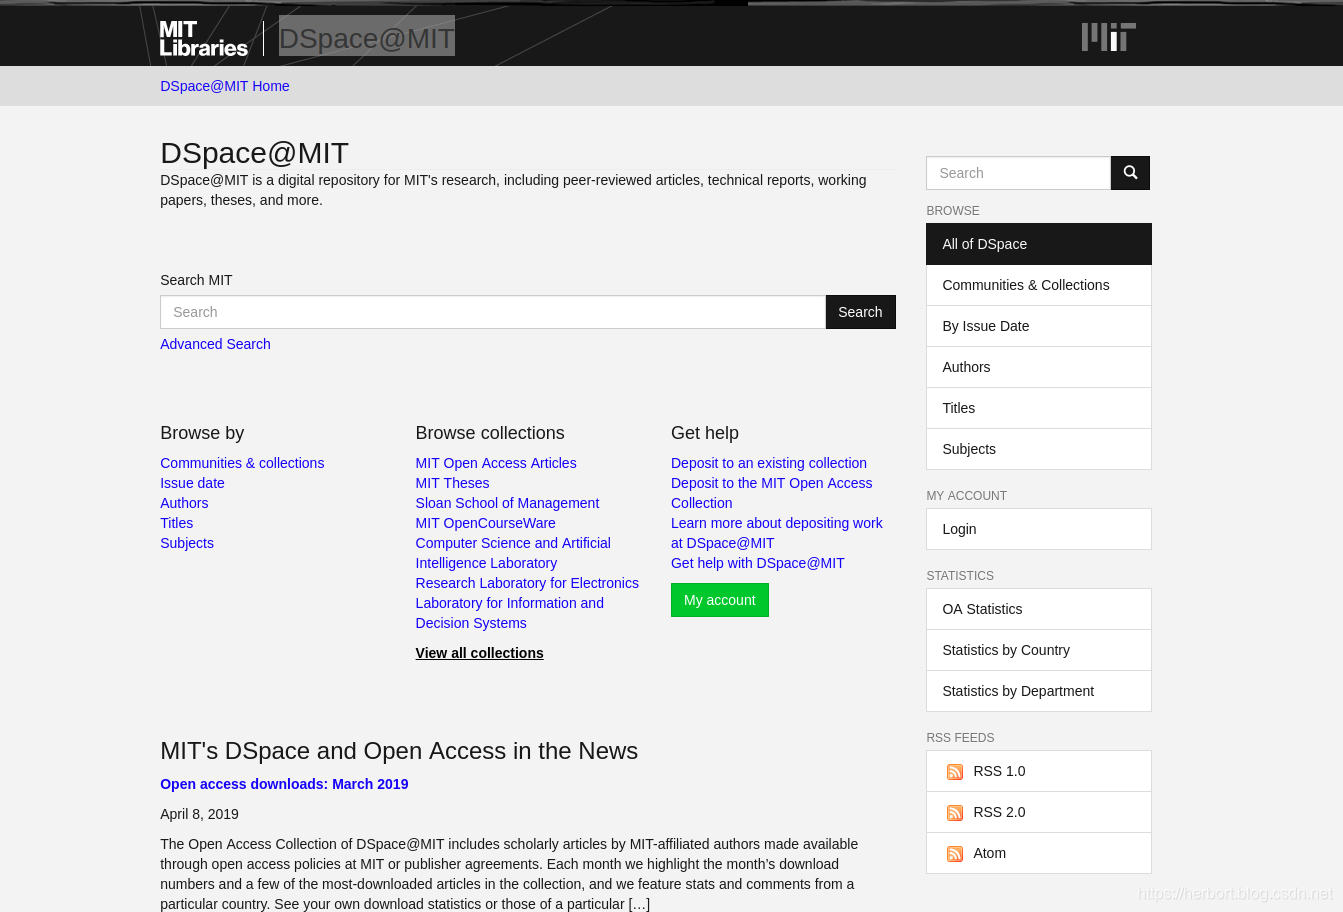Viewport: 1343px width, 912px height.
Task: Open Statistics by Department
Action: pos(1039,691)
